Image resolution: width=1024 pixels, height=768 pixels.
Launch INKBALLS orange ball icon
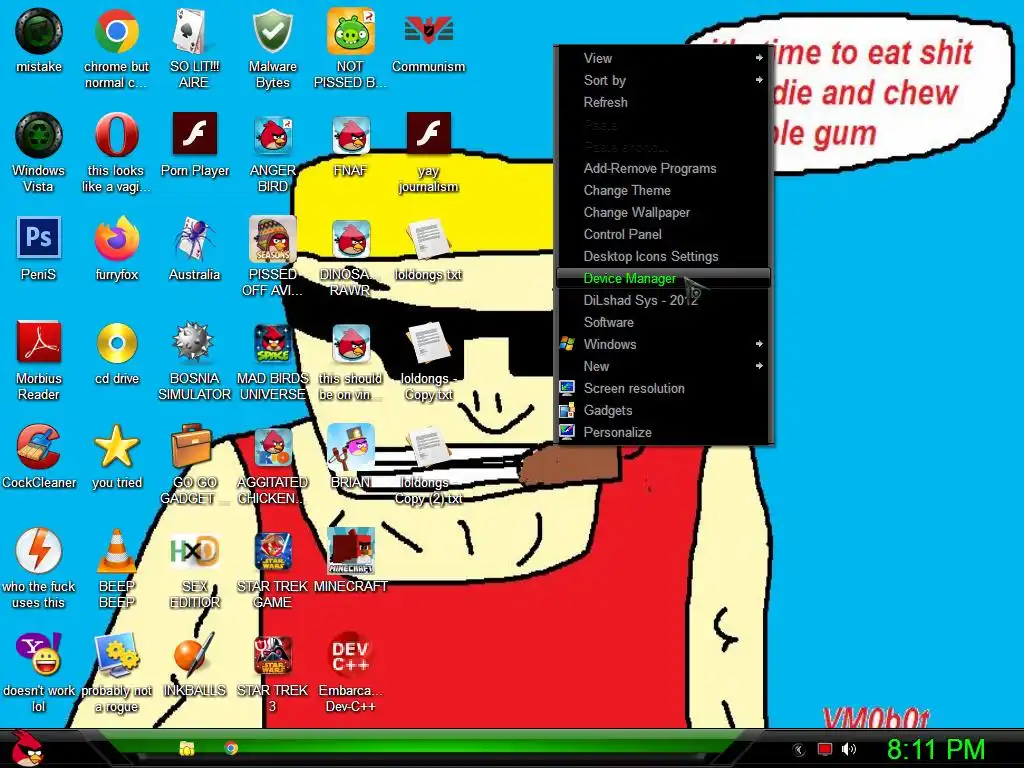pyautogui.click(x=194, y=654)
